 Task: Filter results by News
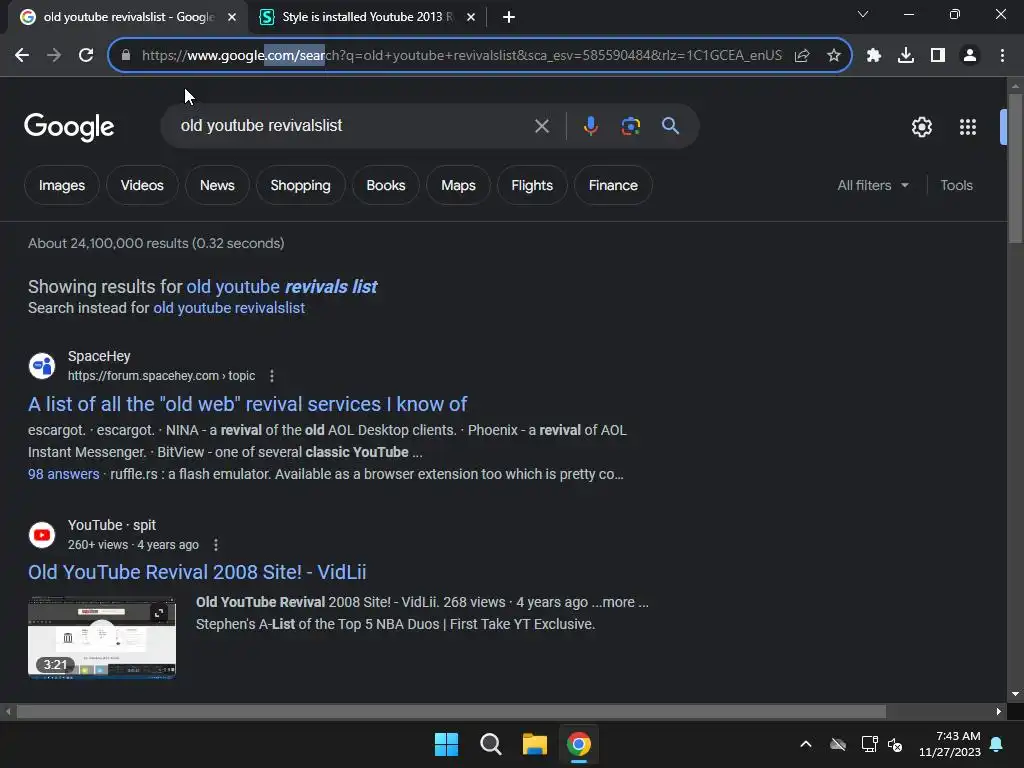point(217,185)
